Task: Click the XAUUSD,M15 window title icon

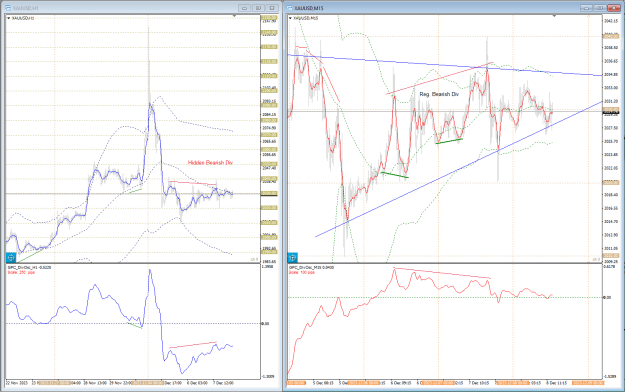Action: pos(289,8)
